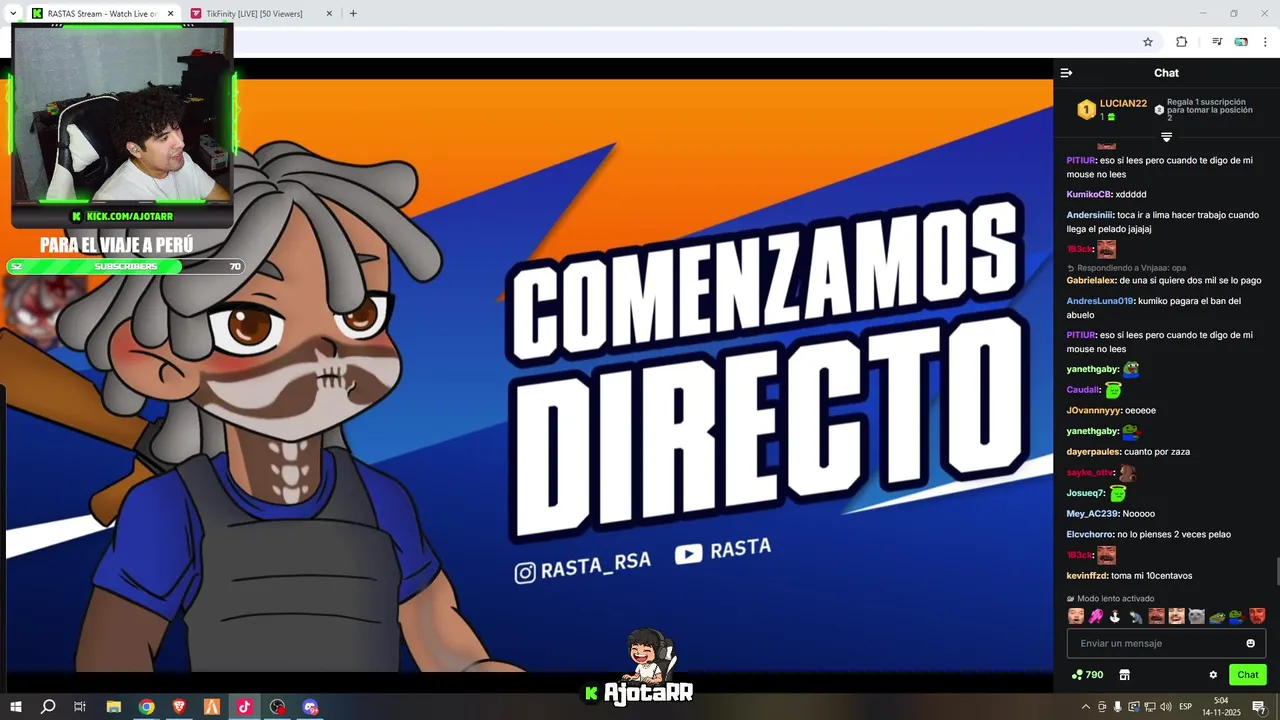This screenshot has height=720, width=1280.
Task: Open the Kick shop icon
Action: click(x=1124, y=675)
